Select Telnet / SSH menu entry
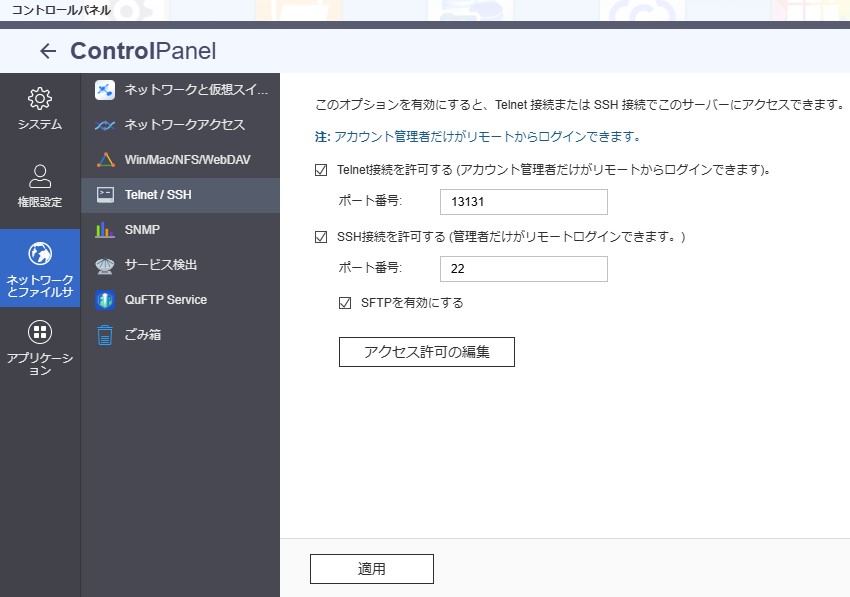This screenshot has height=597, width=850. (181, 195)
